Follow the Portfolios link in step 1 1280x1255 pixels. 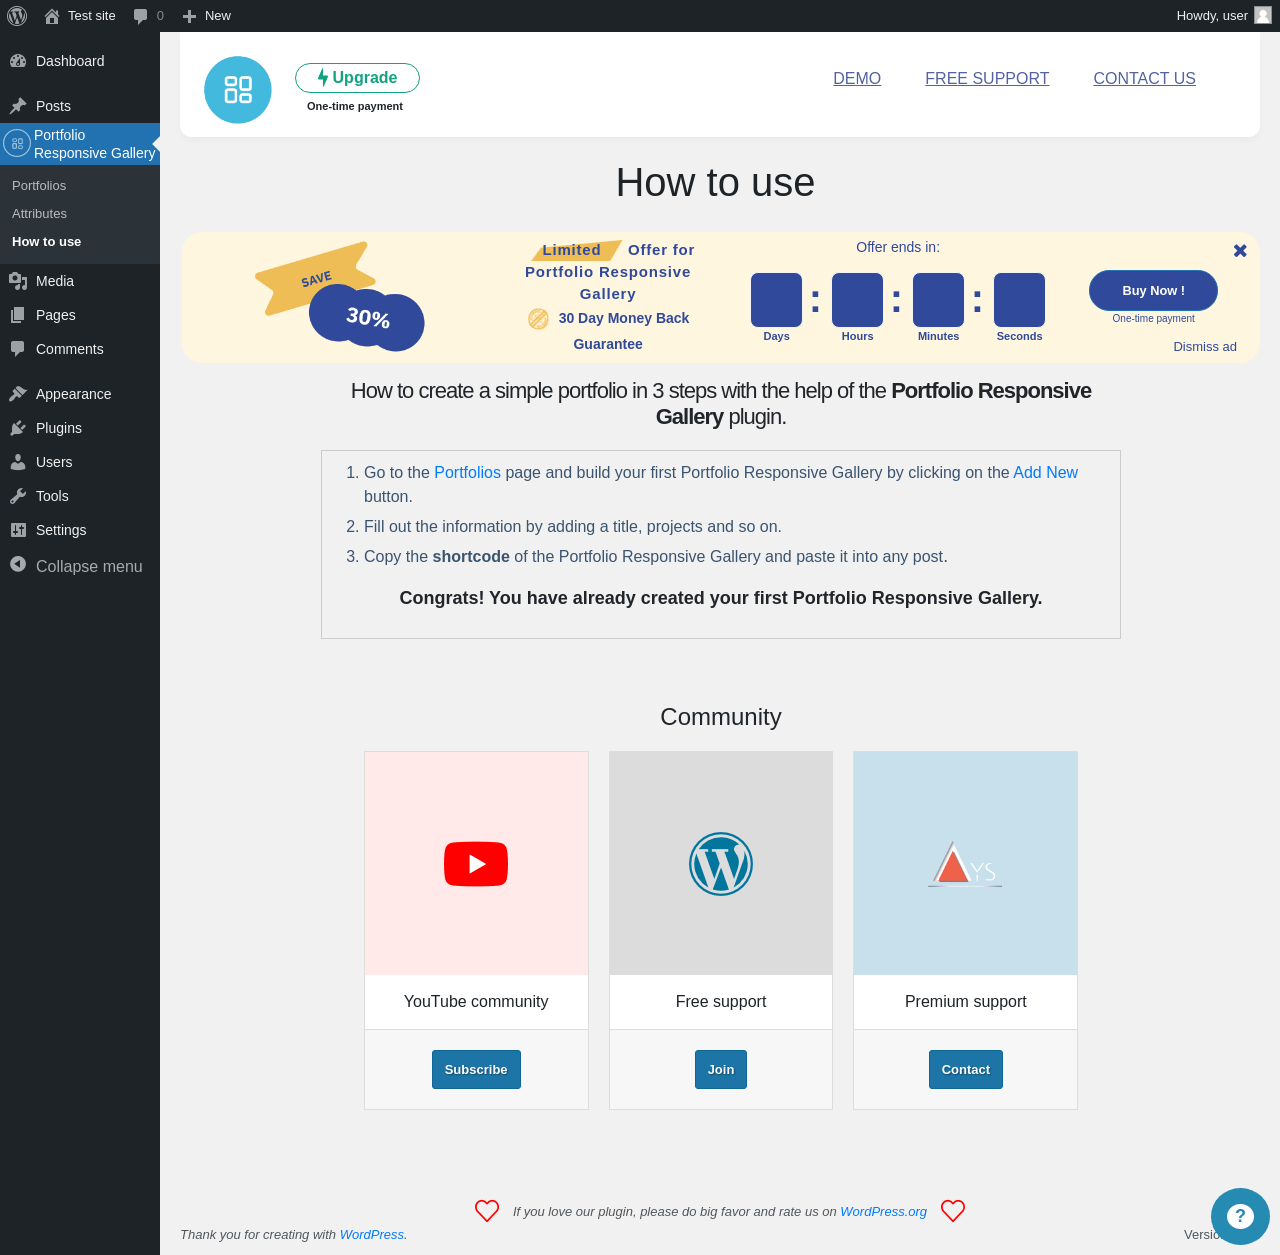[467, 473]
